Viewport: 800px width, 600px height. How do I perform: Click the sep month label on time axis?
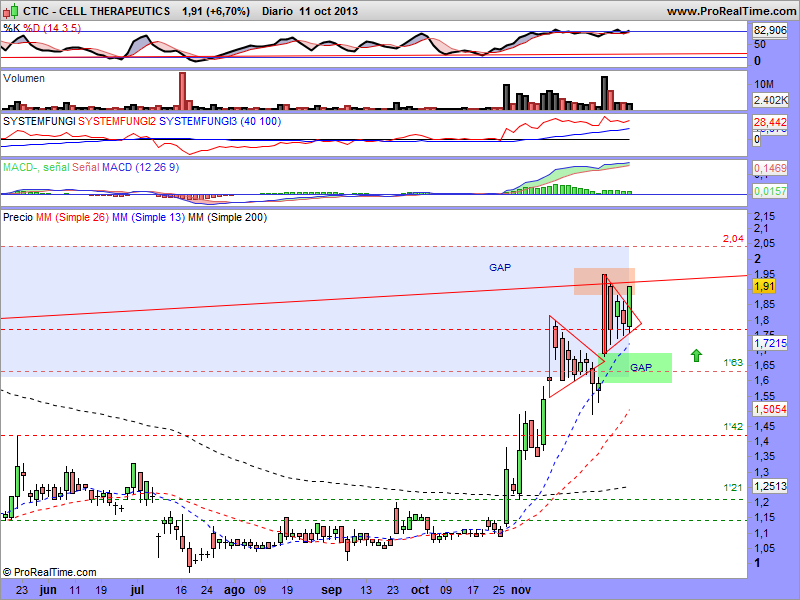(331, 590)
